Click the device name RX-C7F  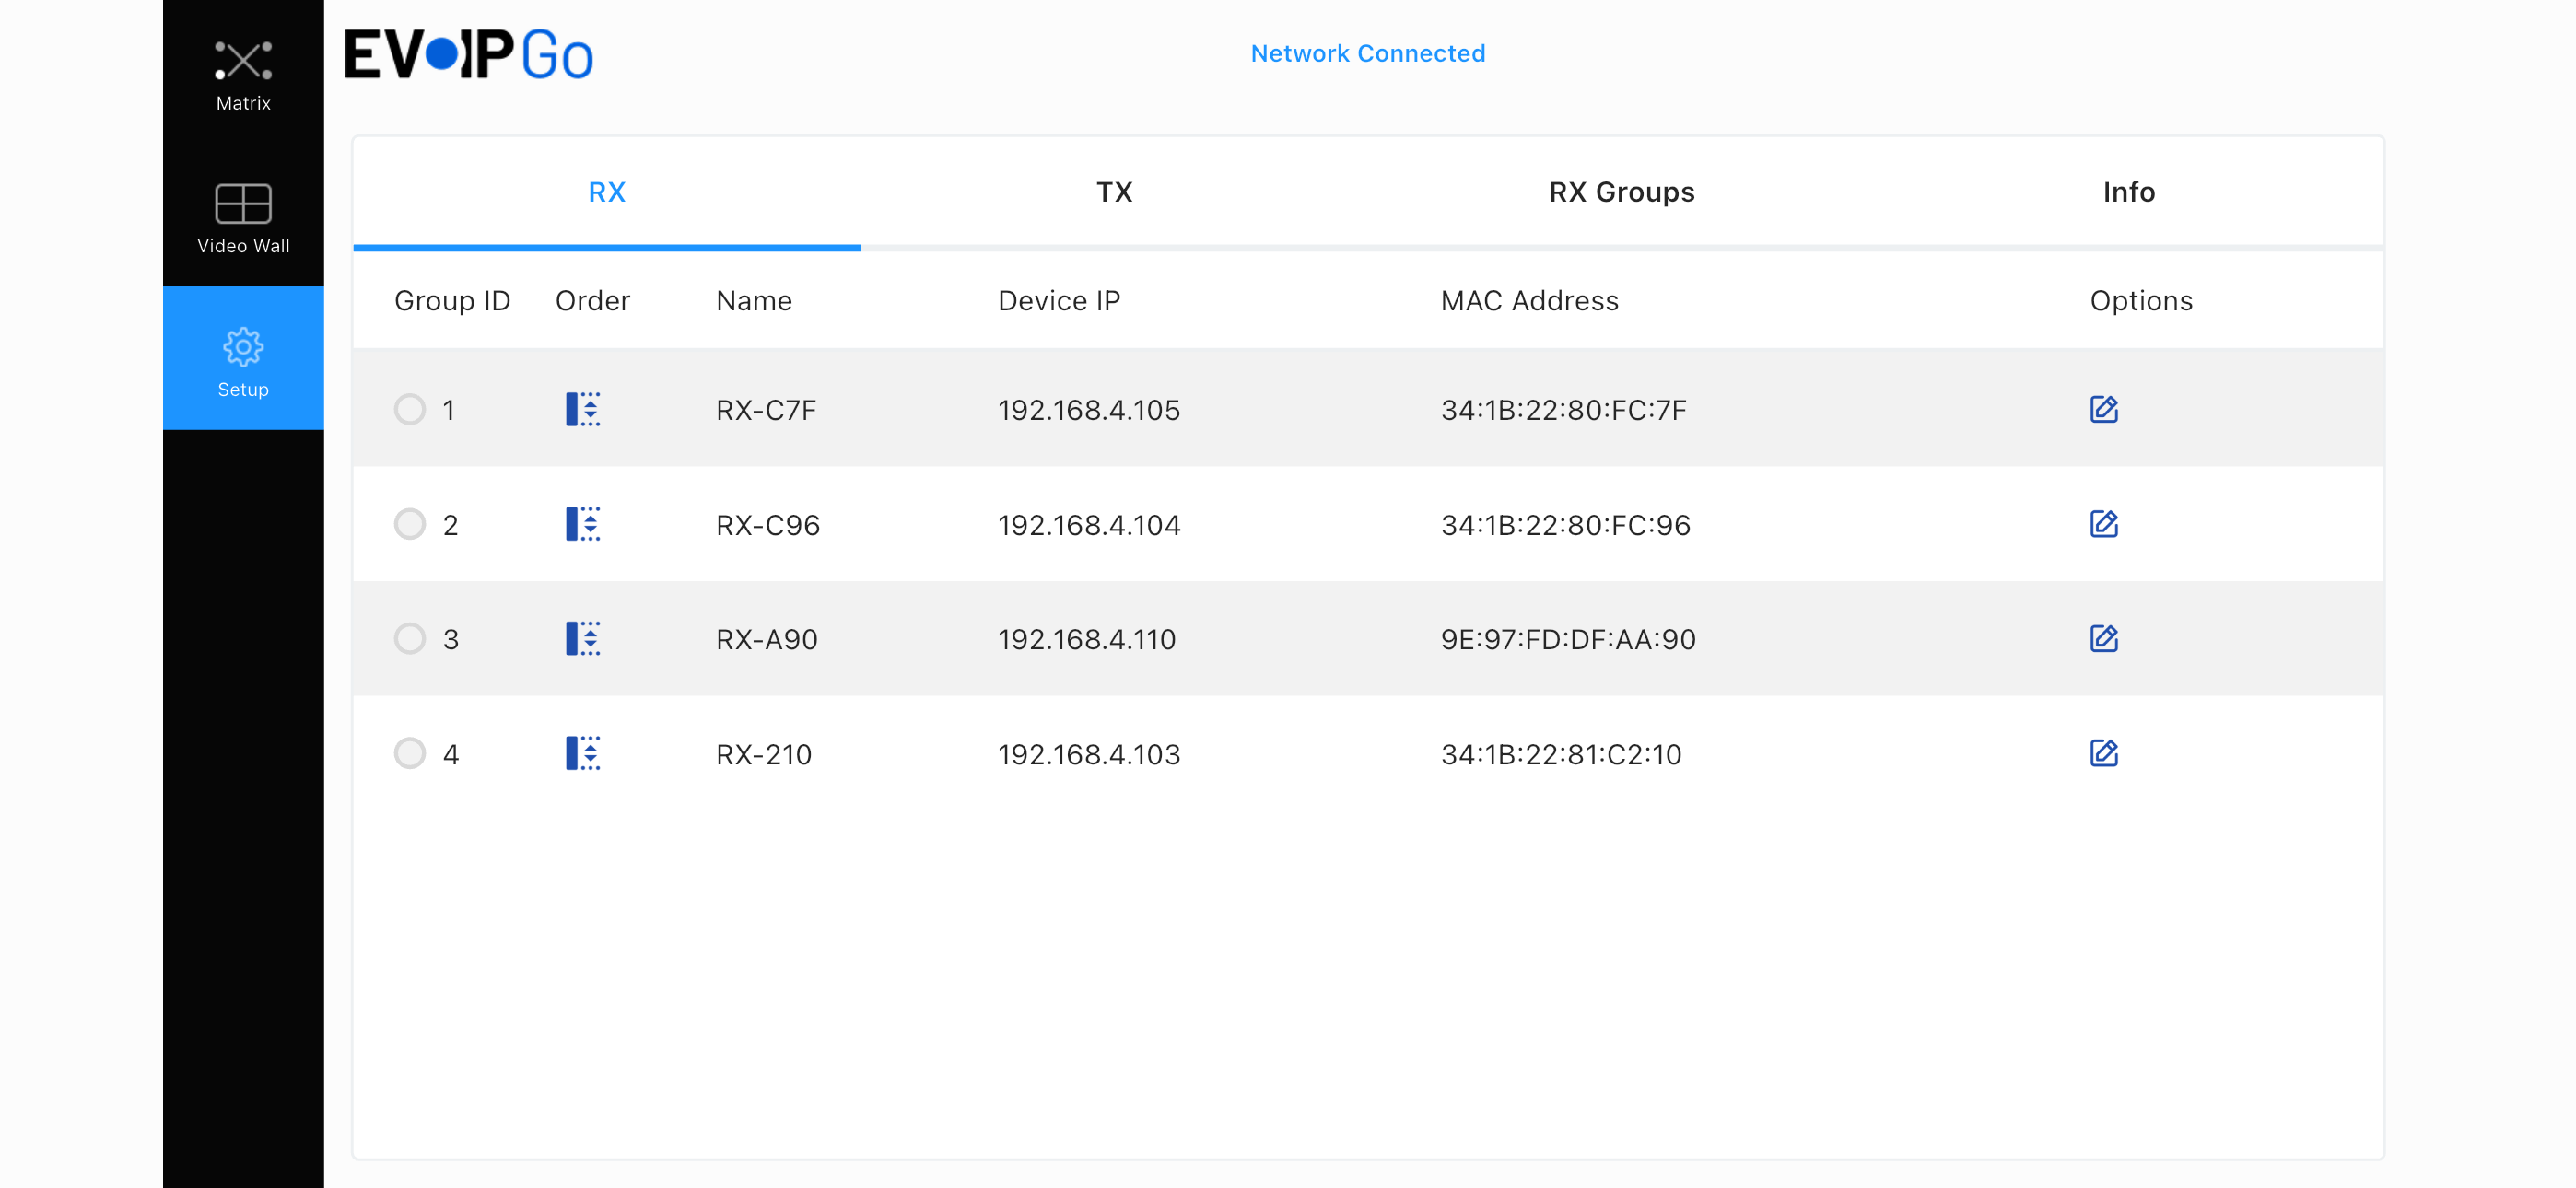(766, 410)
